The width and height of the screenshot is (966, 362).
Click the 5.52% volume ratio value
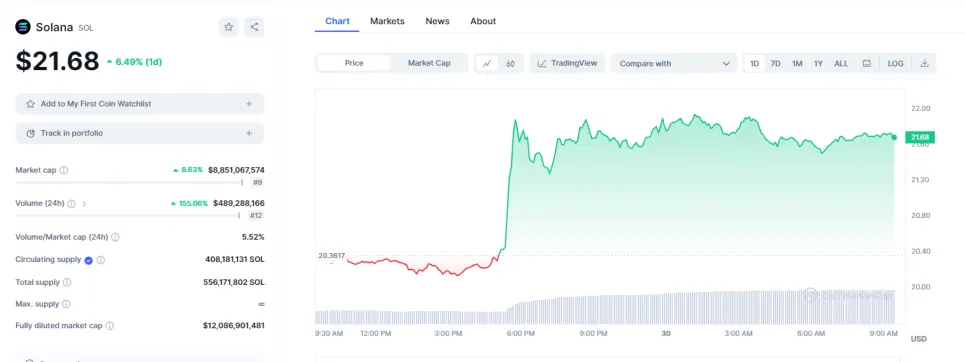pos(253,237)
